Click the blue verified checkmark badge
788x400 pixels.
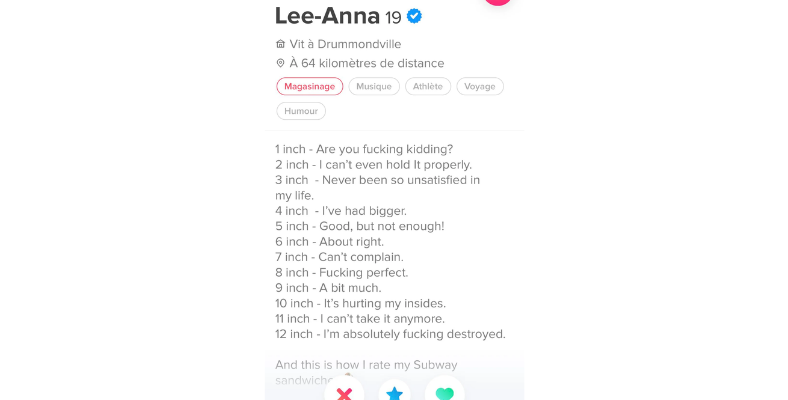(414, 16)
